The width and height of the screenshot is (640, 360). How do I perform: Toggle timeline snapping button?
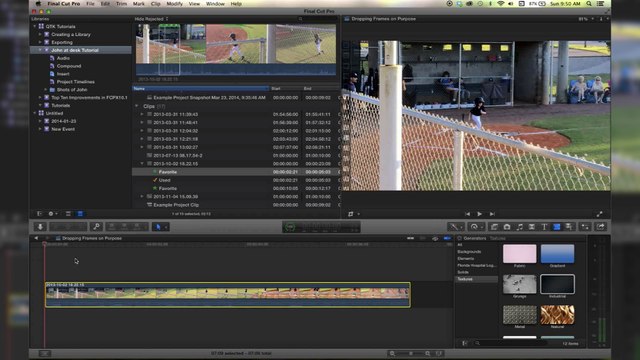[x=447, y=238]
